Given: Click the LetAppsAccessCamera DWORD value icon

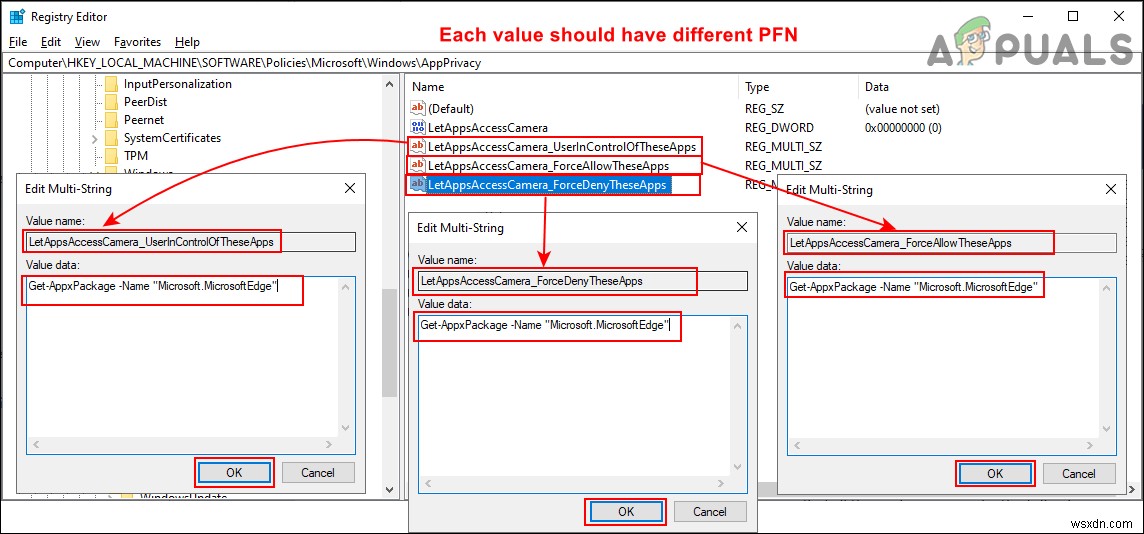Looking at the screenshot, I should (x=417, y=127).
